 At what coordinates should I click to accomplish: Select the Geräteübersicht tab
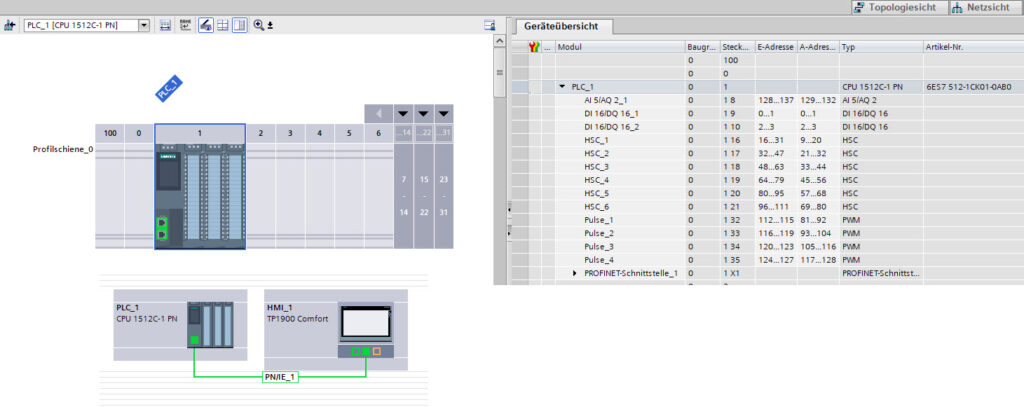pyautogui.click(x=562, y=27)
